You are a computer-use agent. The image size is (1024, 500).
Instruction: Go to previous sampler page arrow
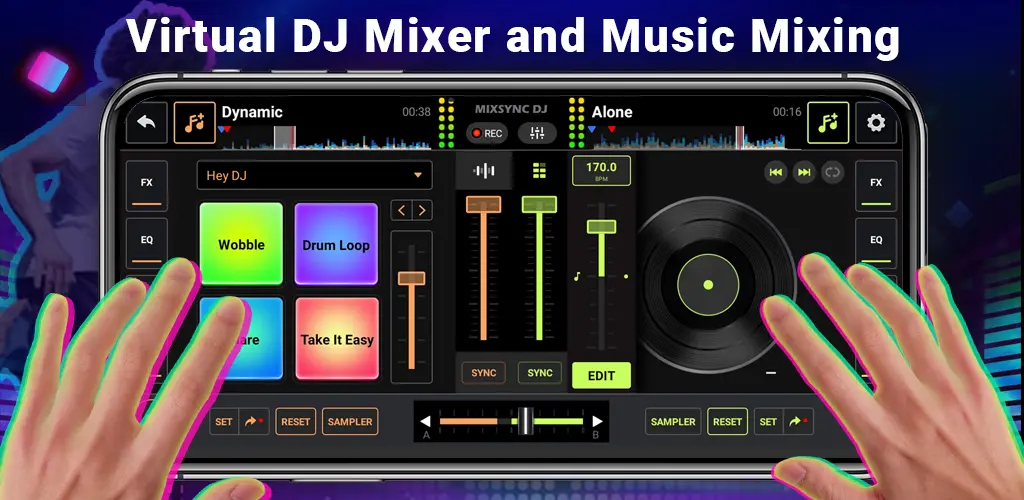pyautogui.click(x=402, y=210)
